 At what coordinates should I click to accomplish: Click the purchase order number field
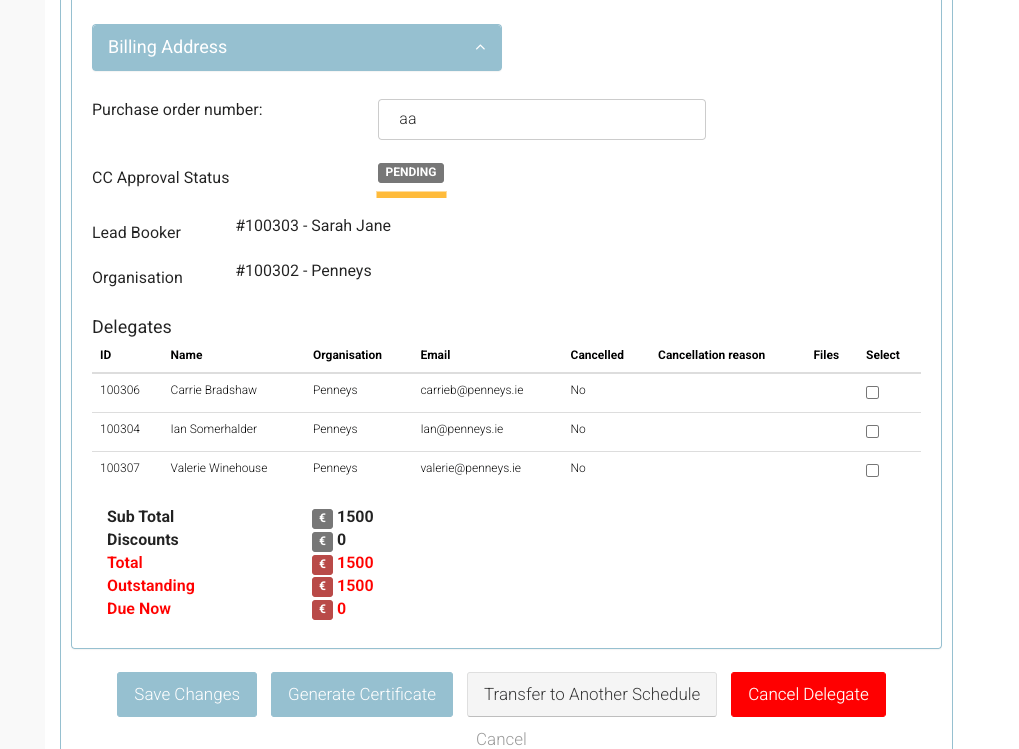(541, 119)
